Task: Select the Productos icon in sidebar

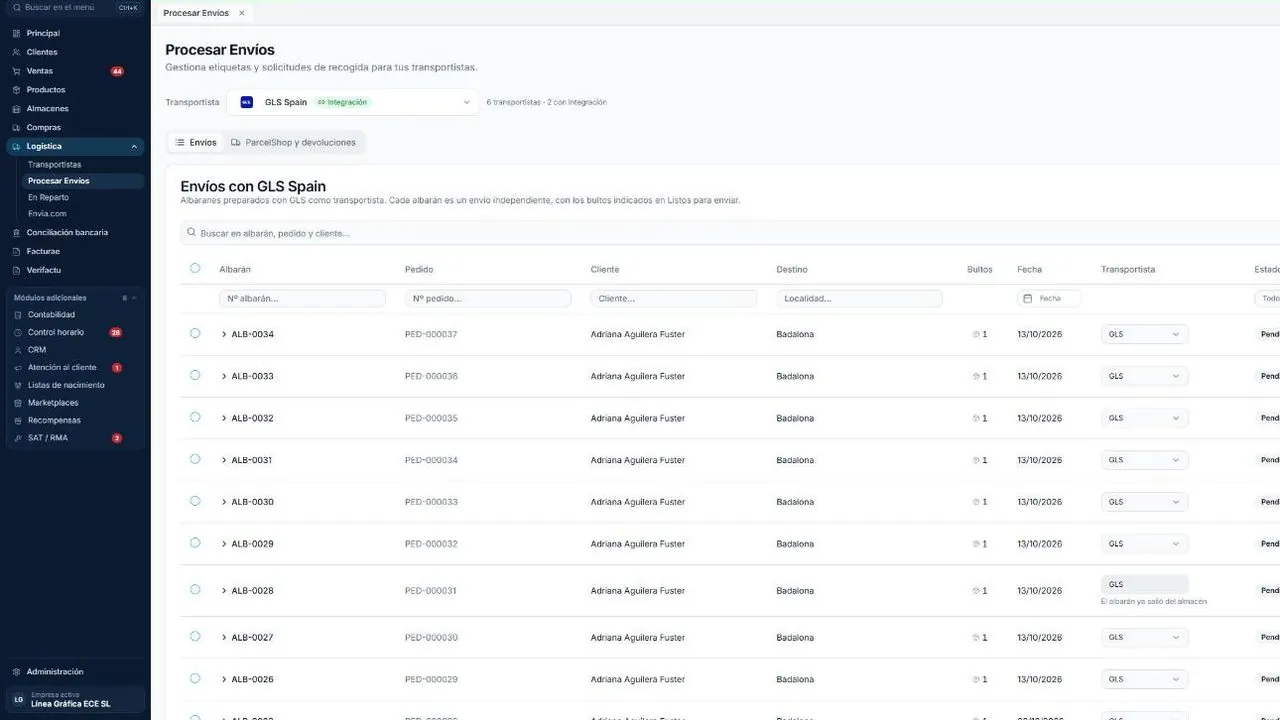Action: (16, 90)
